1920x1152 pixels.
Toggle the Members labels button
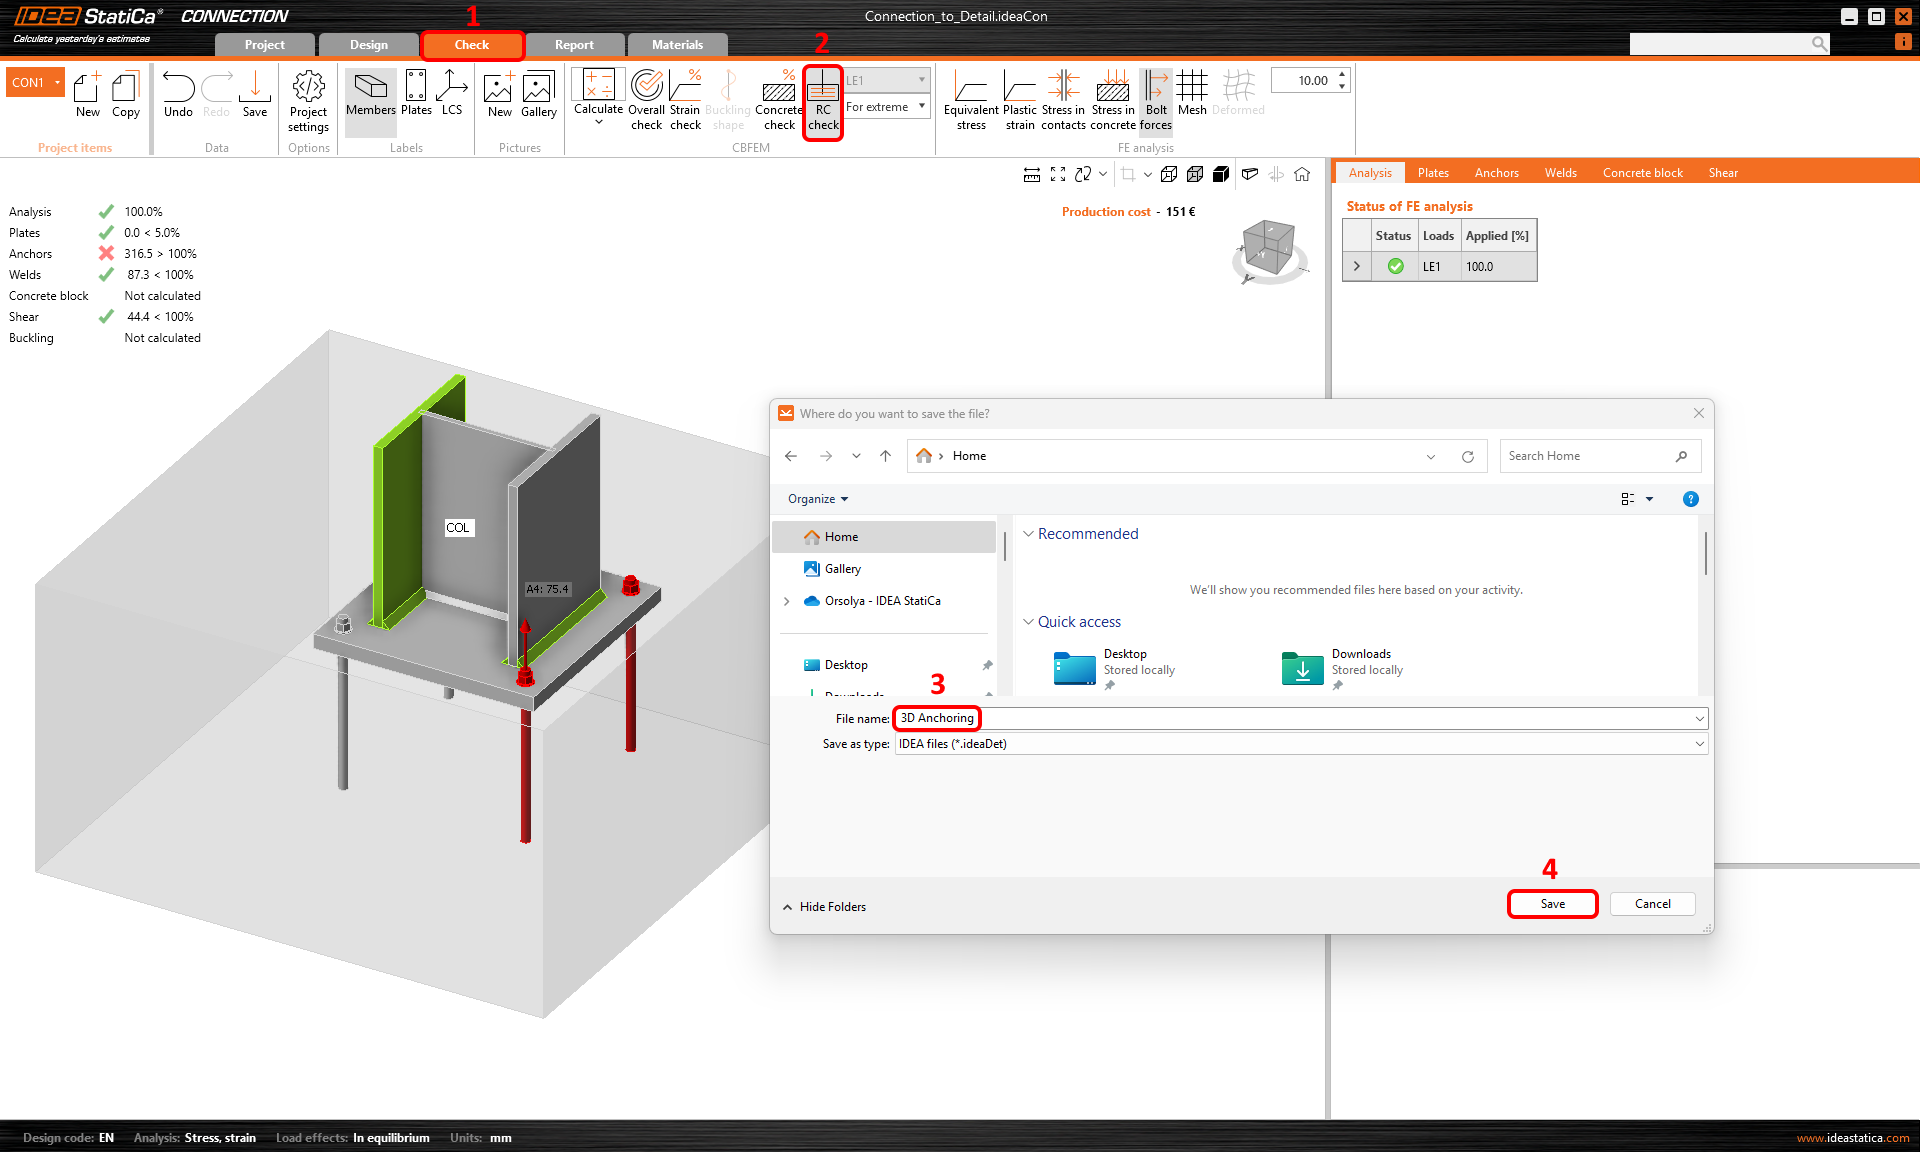pos(370,88)
